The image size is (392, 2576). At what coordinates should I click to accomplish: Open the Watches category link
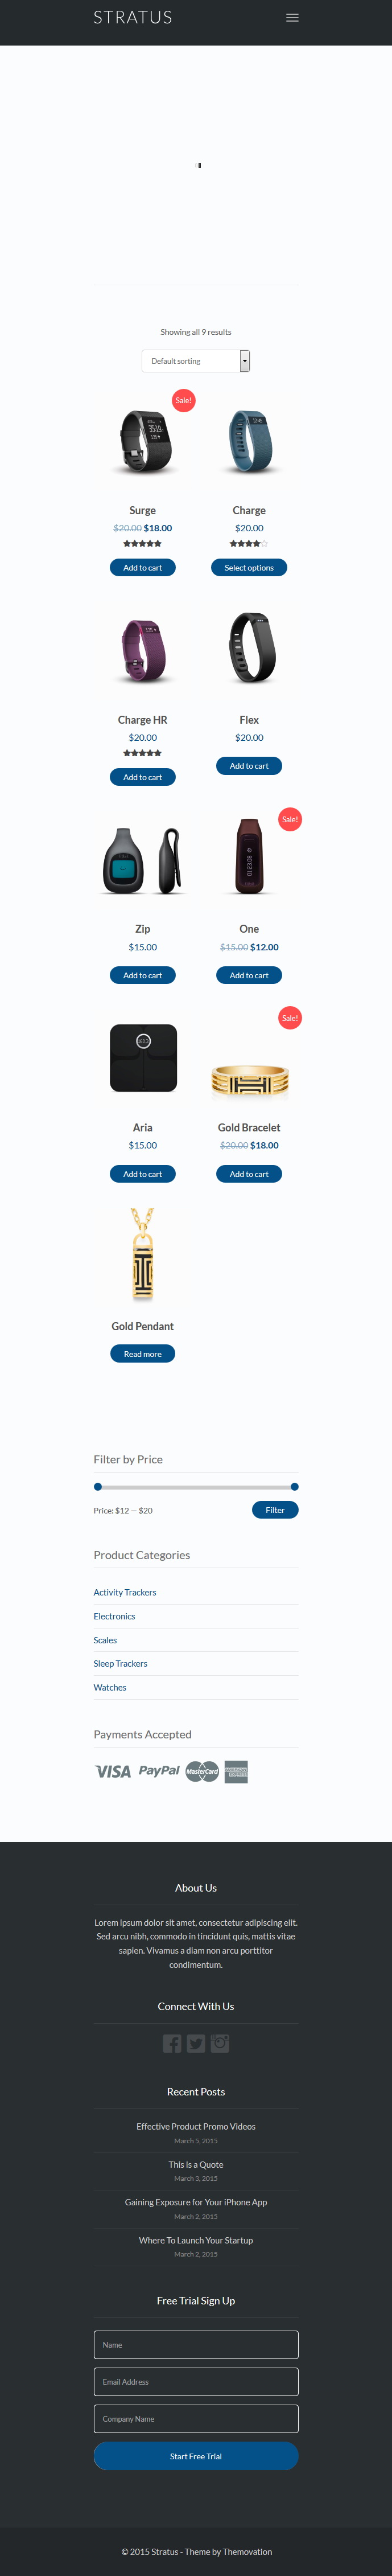[x=110, y=1687]
